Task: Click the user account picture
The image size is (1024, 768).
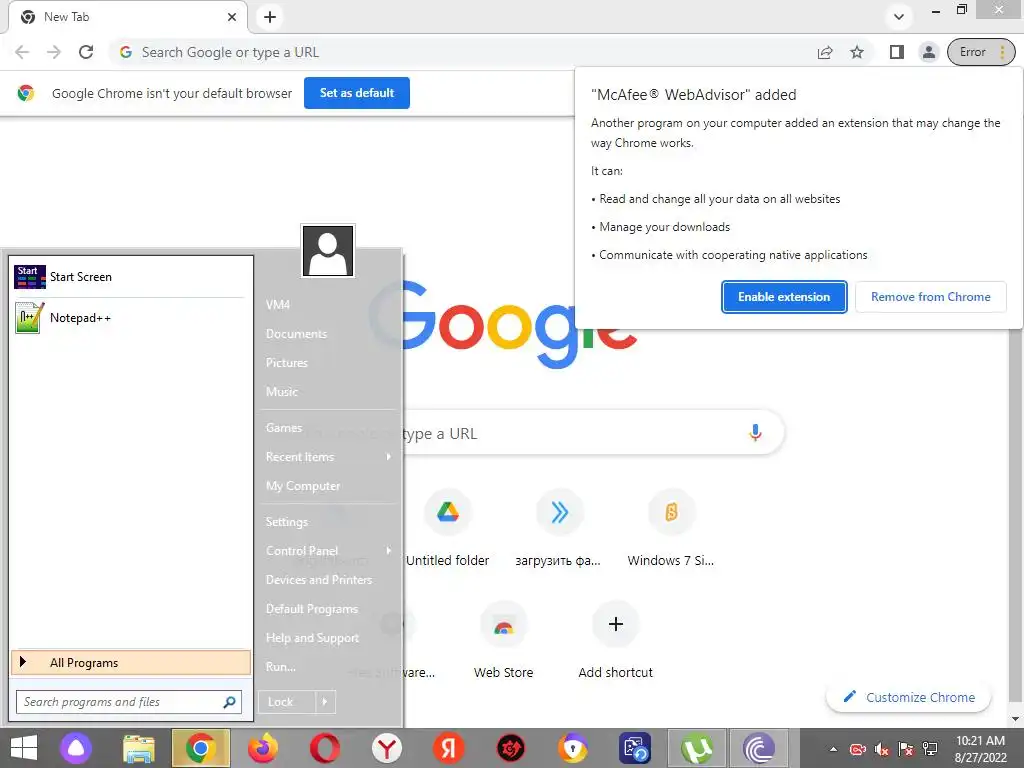Action: tap(328, 251)
